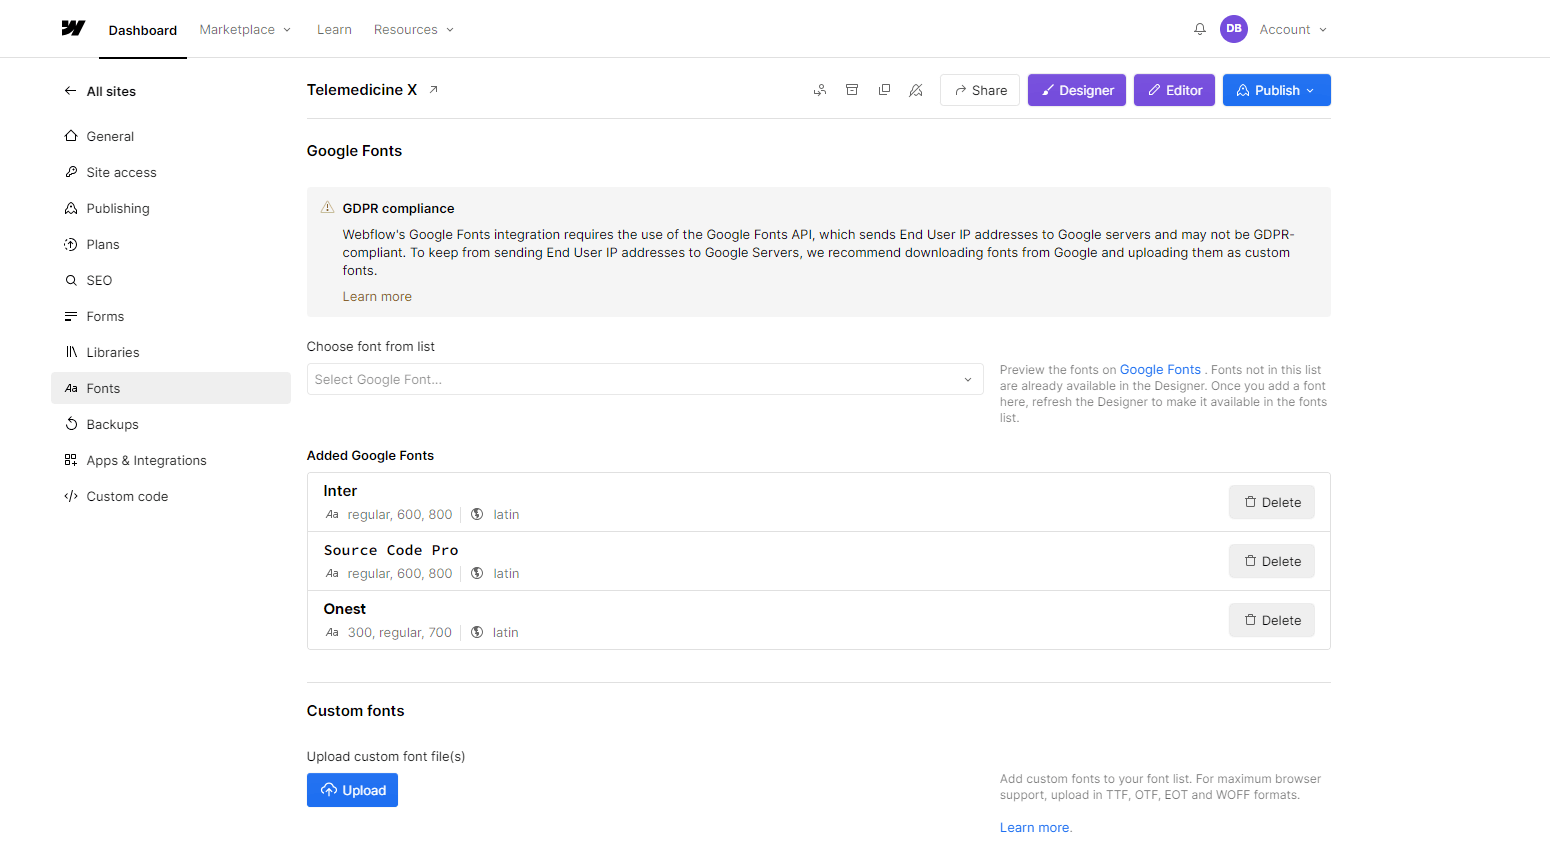
Task: Click the DB user avatar
Action: pos(1233,29)
